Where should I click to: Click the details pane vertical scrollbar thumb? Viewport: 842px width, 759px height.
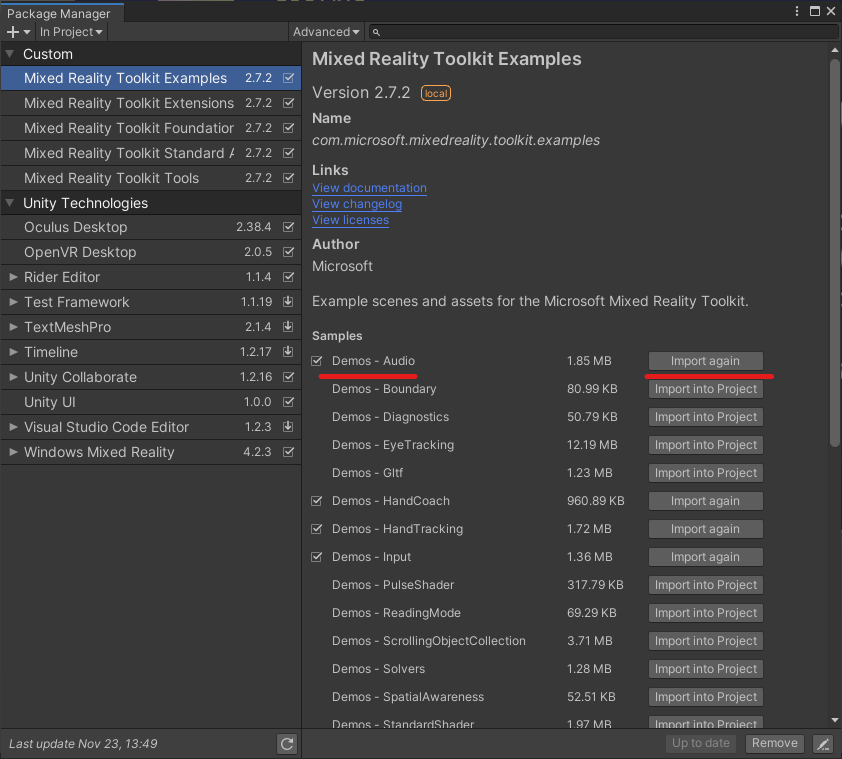(x=834, y=252)
